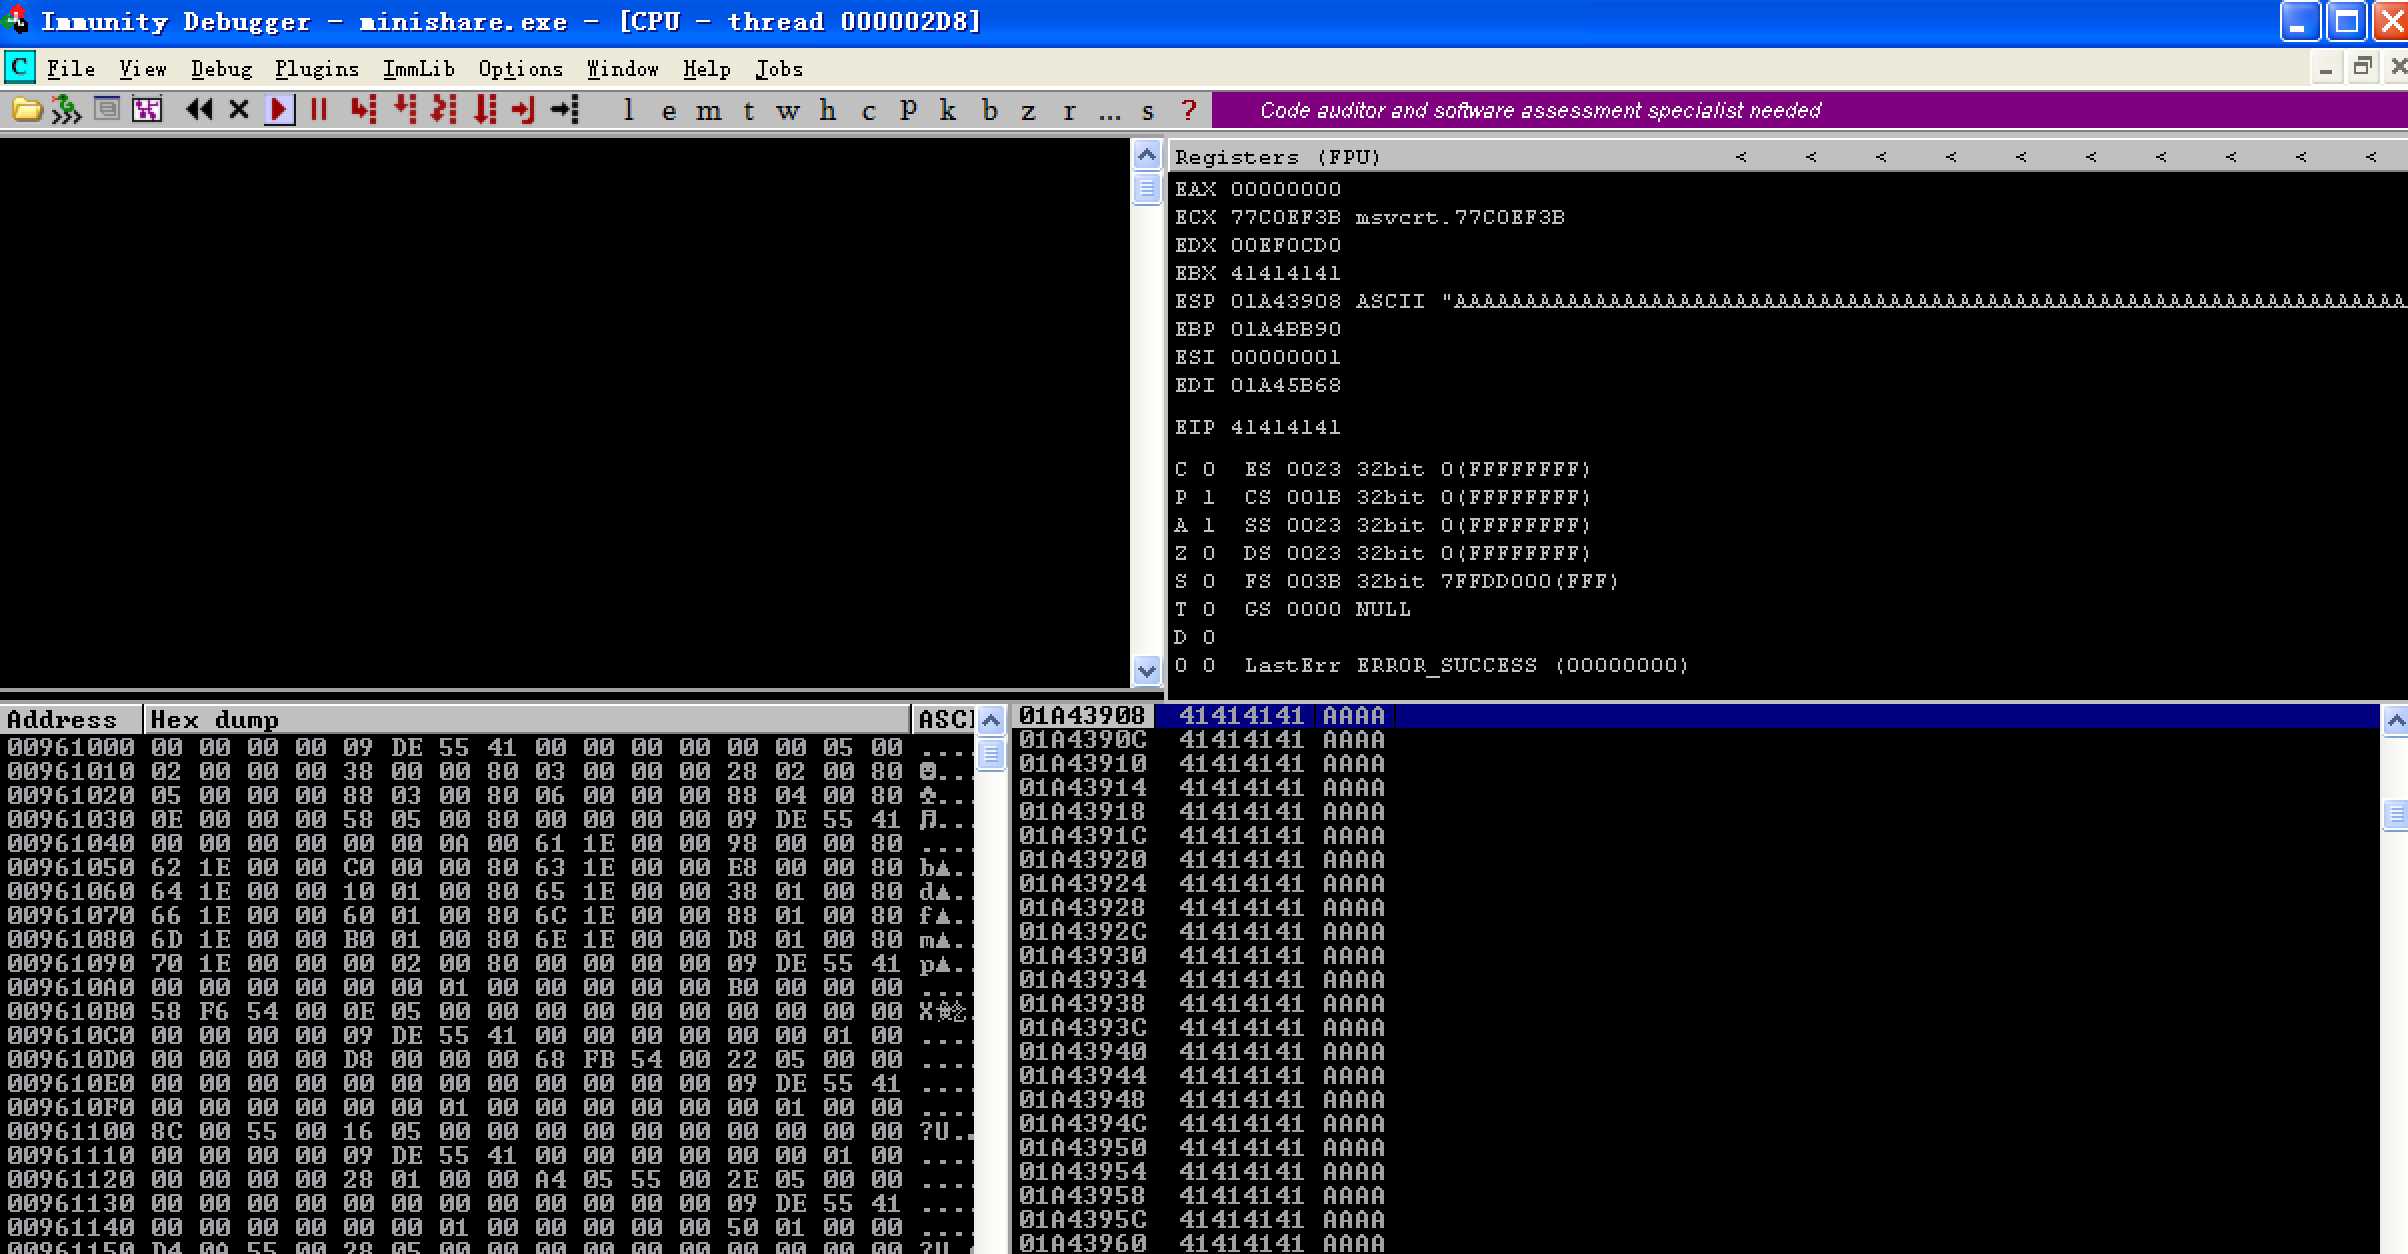Open the Options menu
This screenshot has height=1254, width=2408.
520,69
